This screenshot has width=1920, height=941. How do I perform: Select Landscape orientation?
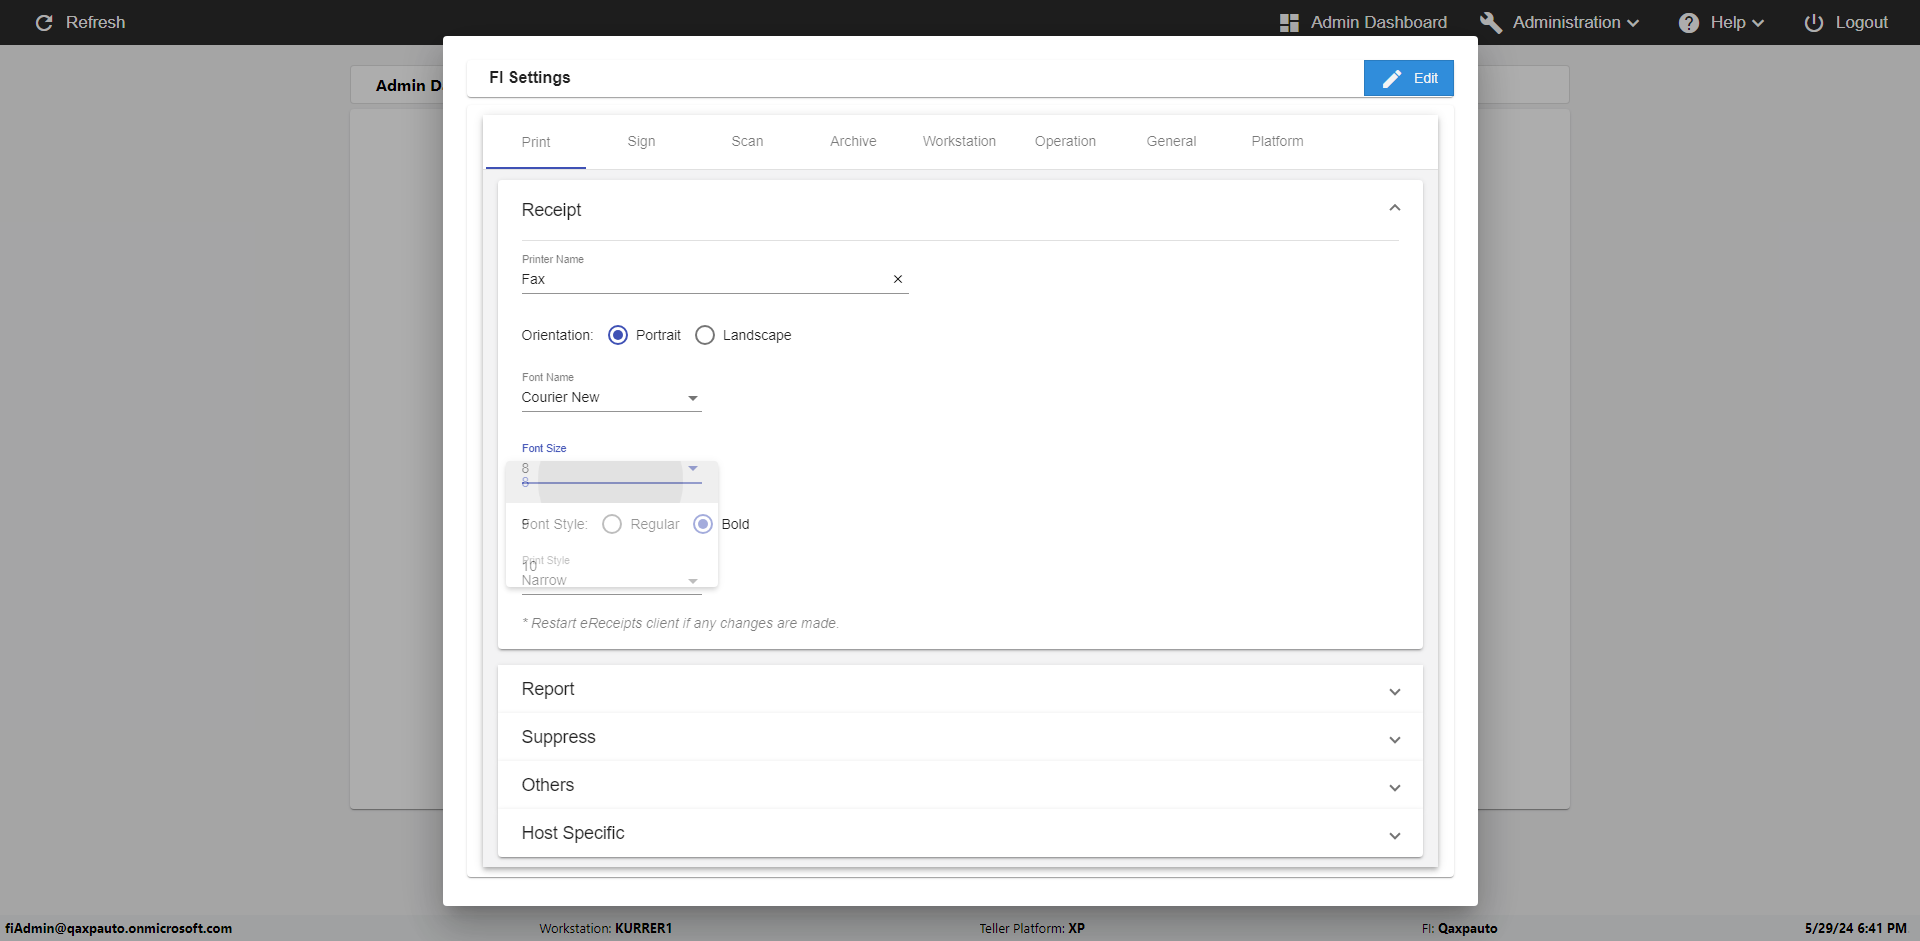tap(705, 335)
